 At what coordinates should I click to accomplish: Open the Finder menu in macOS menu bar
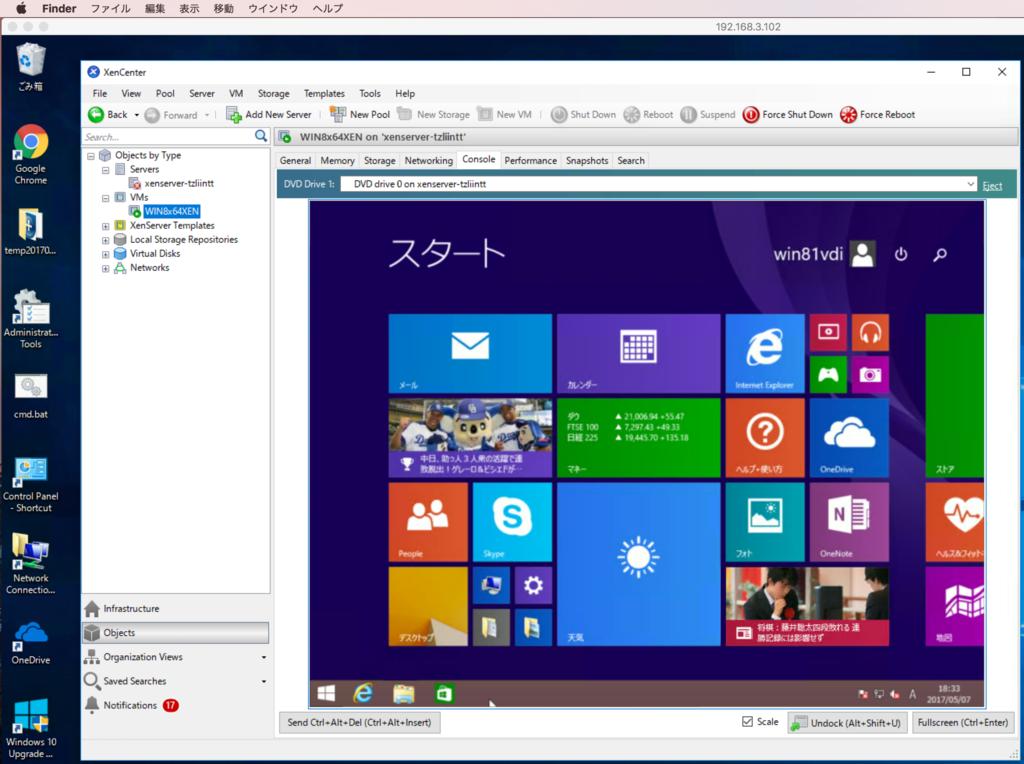click(59, 8)
